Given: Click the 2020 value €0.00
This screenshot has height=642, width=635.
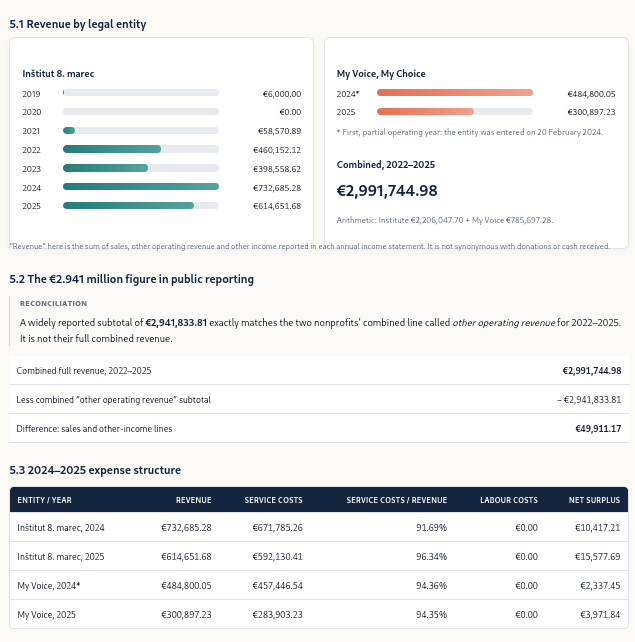Looking at the screenshot, I should click(290, 112).
